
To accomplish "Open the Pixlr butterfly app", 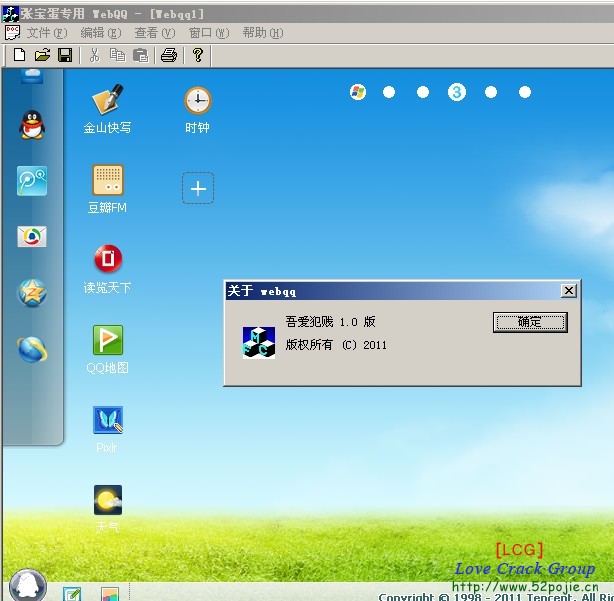I will (107, 430).
